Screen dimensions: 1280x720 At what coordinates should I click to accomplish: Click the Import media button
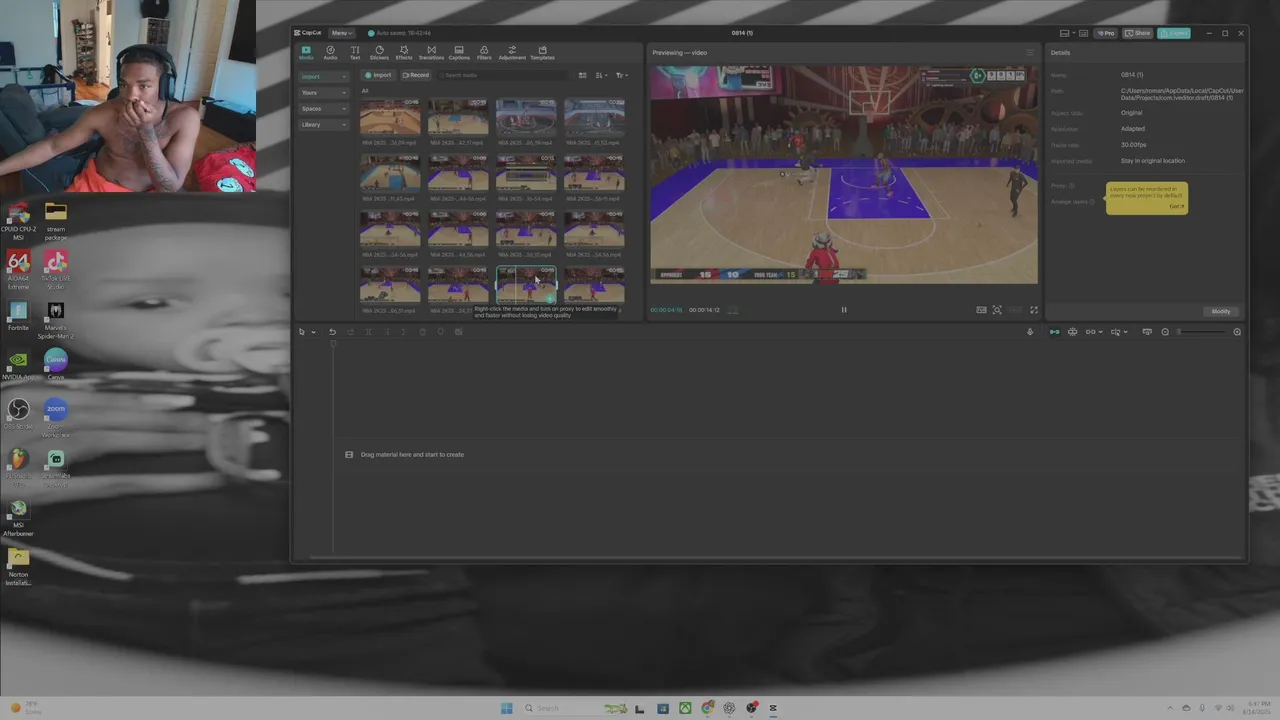coord(378,75)
